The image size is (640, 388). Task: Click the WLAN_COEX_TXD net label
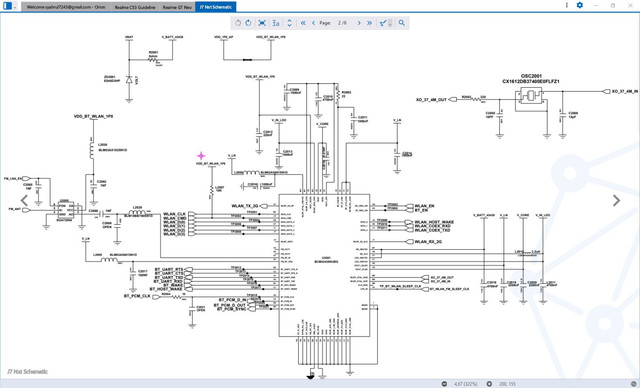click(x=432, y=230)
